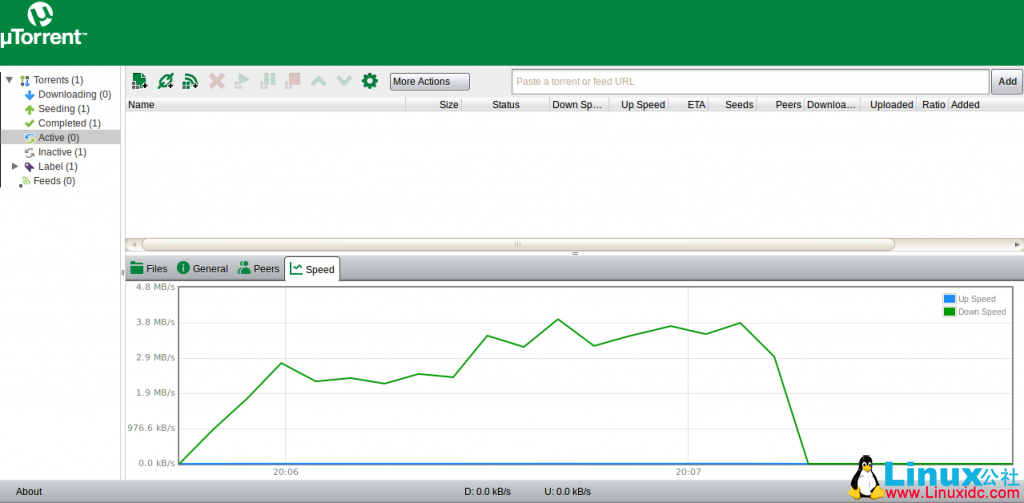Select Completed (1) category
The height and width of the screenshot is (503, 1024).
click(x=69, y=123)
